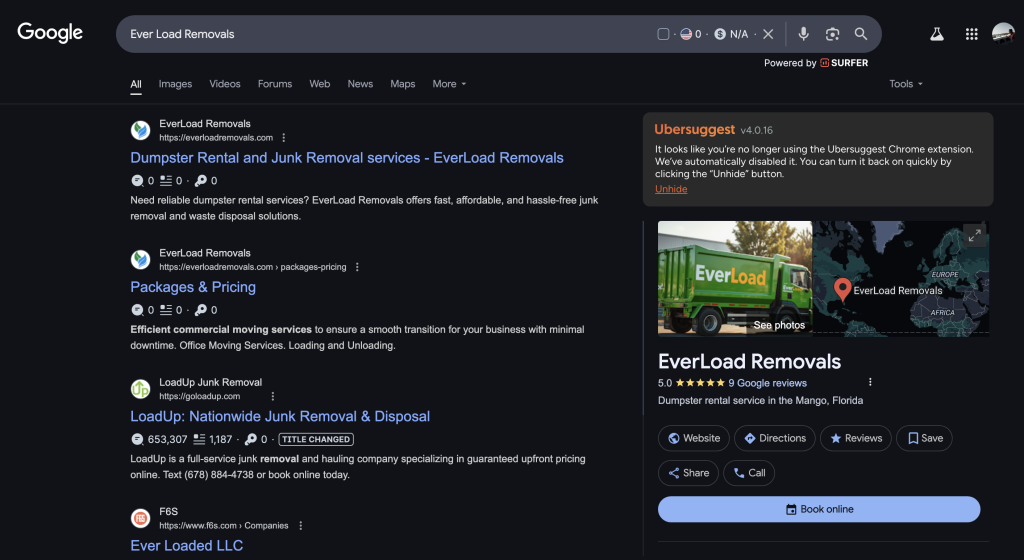Click the traffic icon showing 653,307
This screenshot has width=1024, height=560.
click(137, 439)
